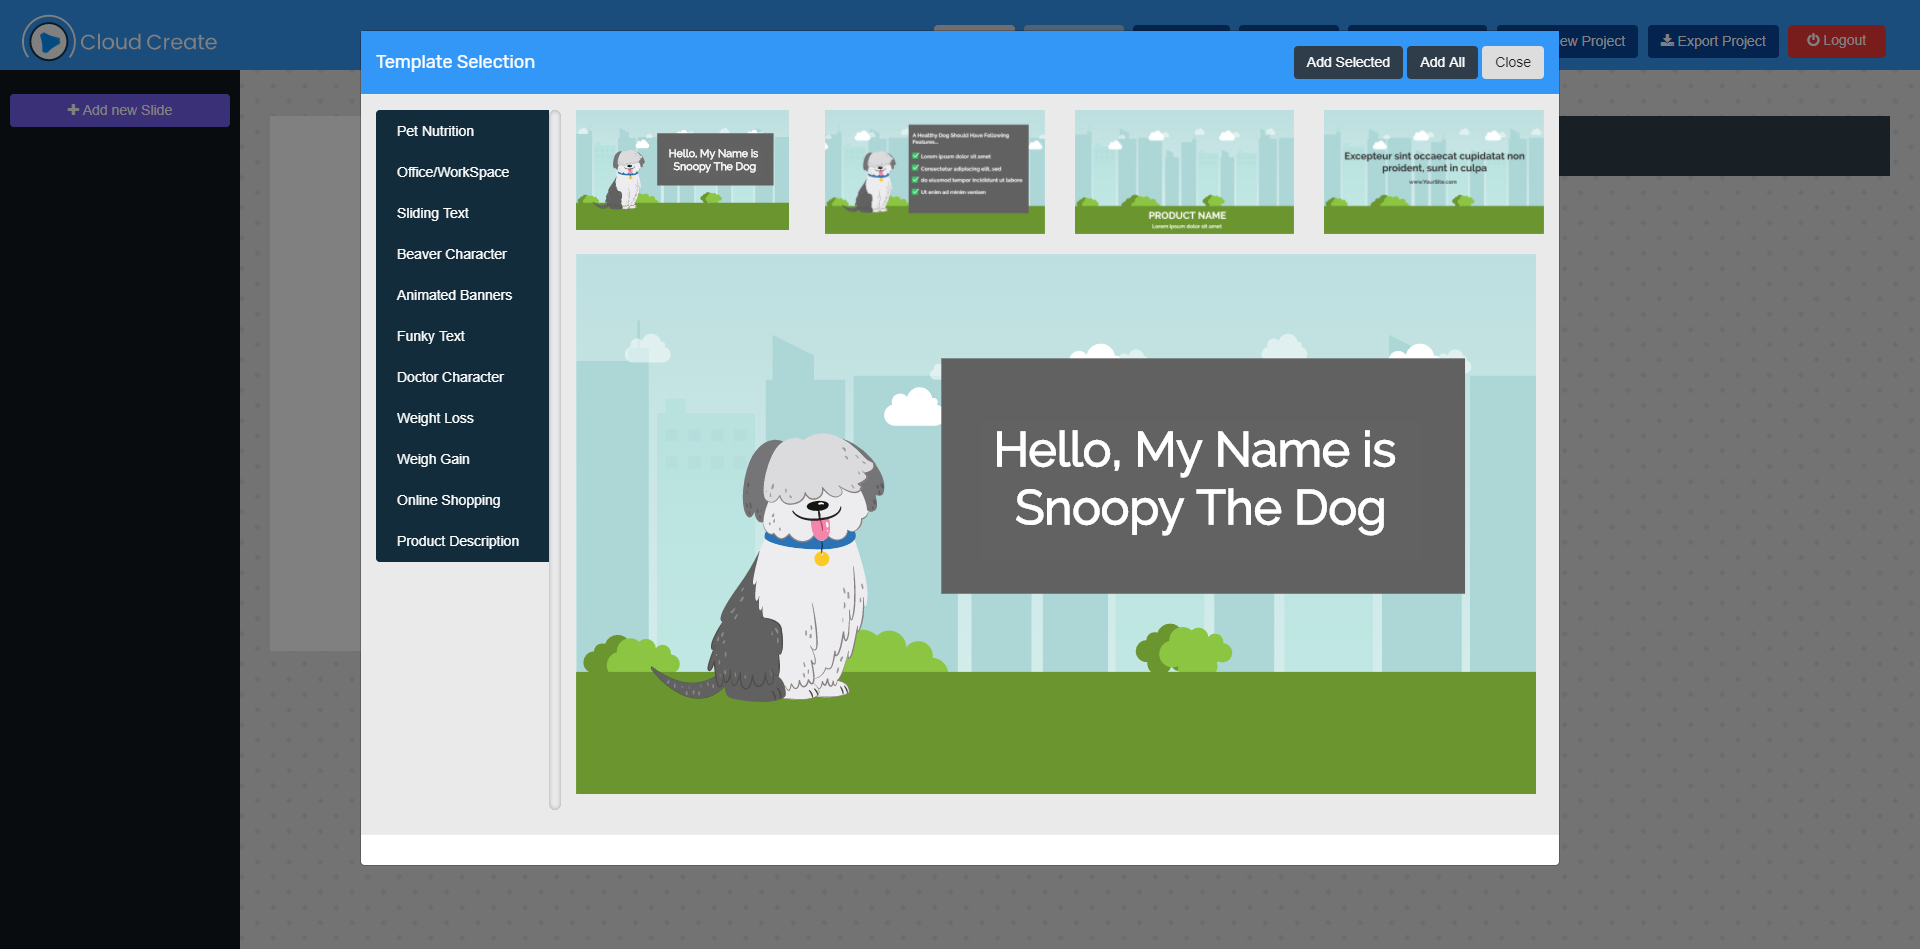
Task: Click the Export Project button
Action: (1712, 41)
